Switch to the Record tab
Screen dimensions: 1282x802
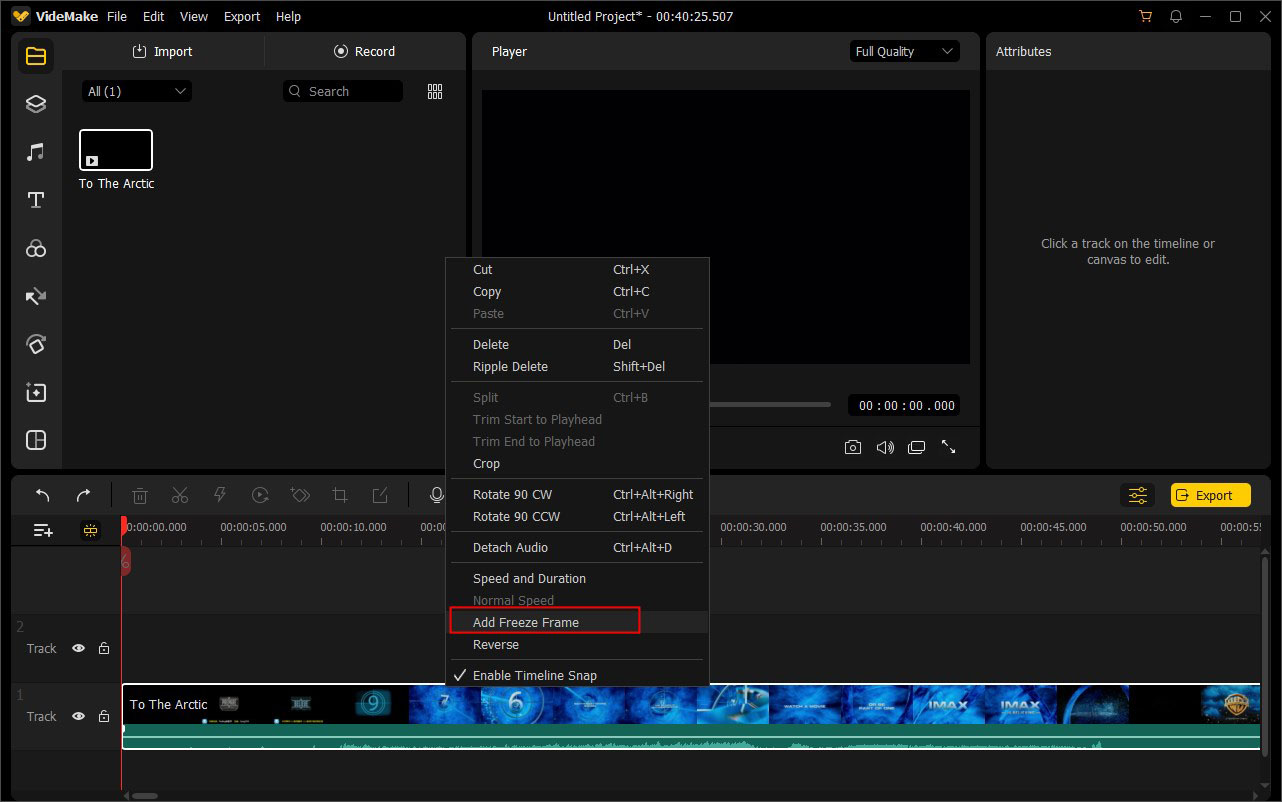tap(365, 51)
